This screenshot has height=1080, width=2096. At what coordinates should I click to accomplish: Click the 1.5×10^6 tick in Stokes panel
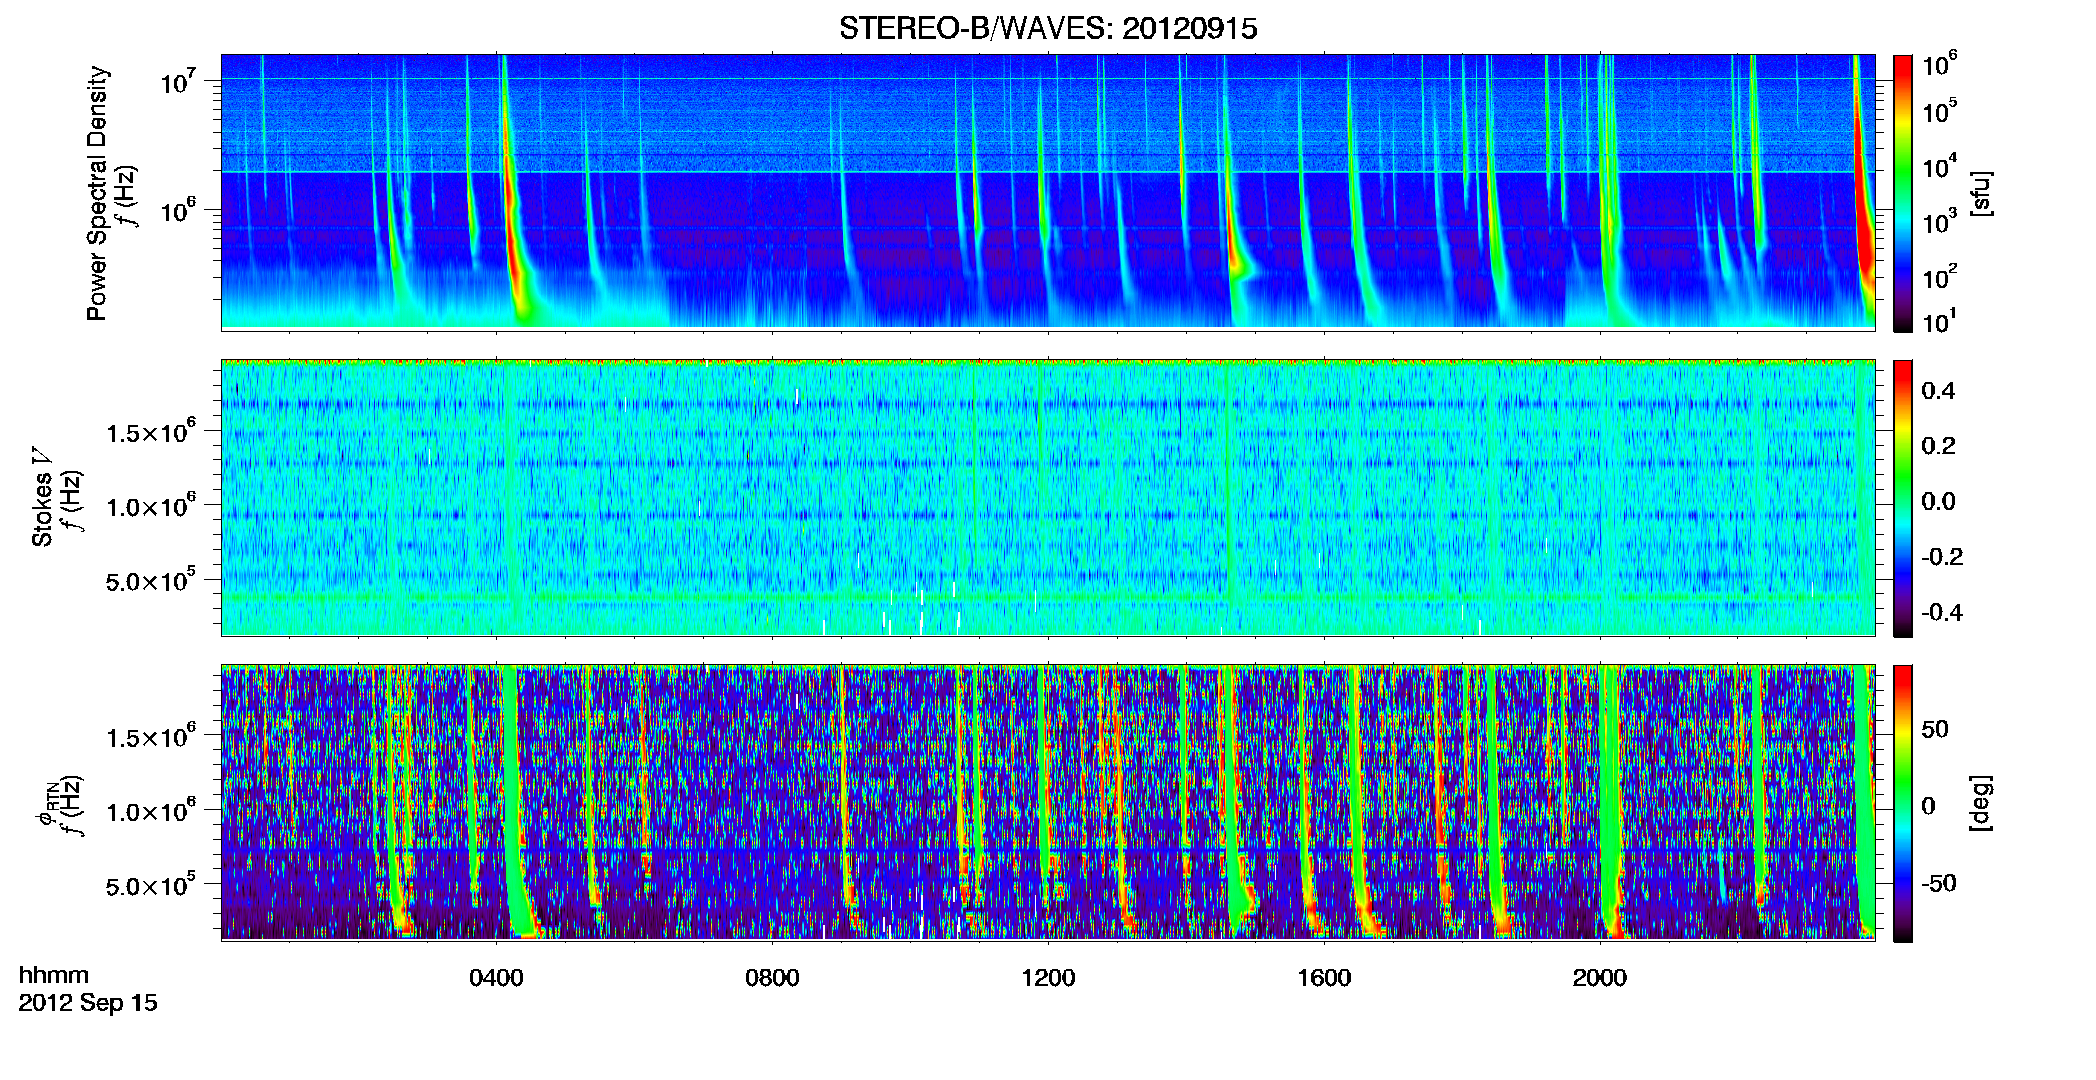150,431
